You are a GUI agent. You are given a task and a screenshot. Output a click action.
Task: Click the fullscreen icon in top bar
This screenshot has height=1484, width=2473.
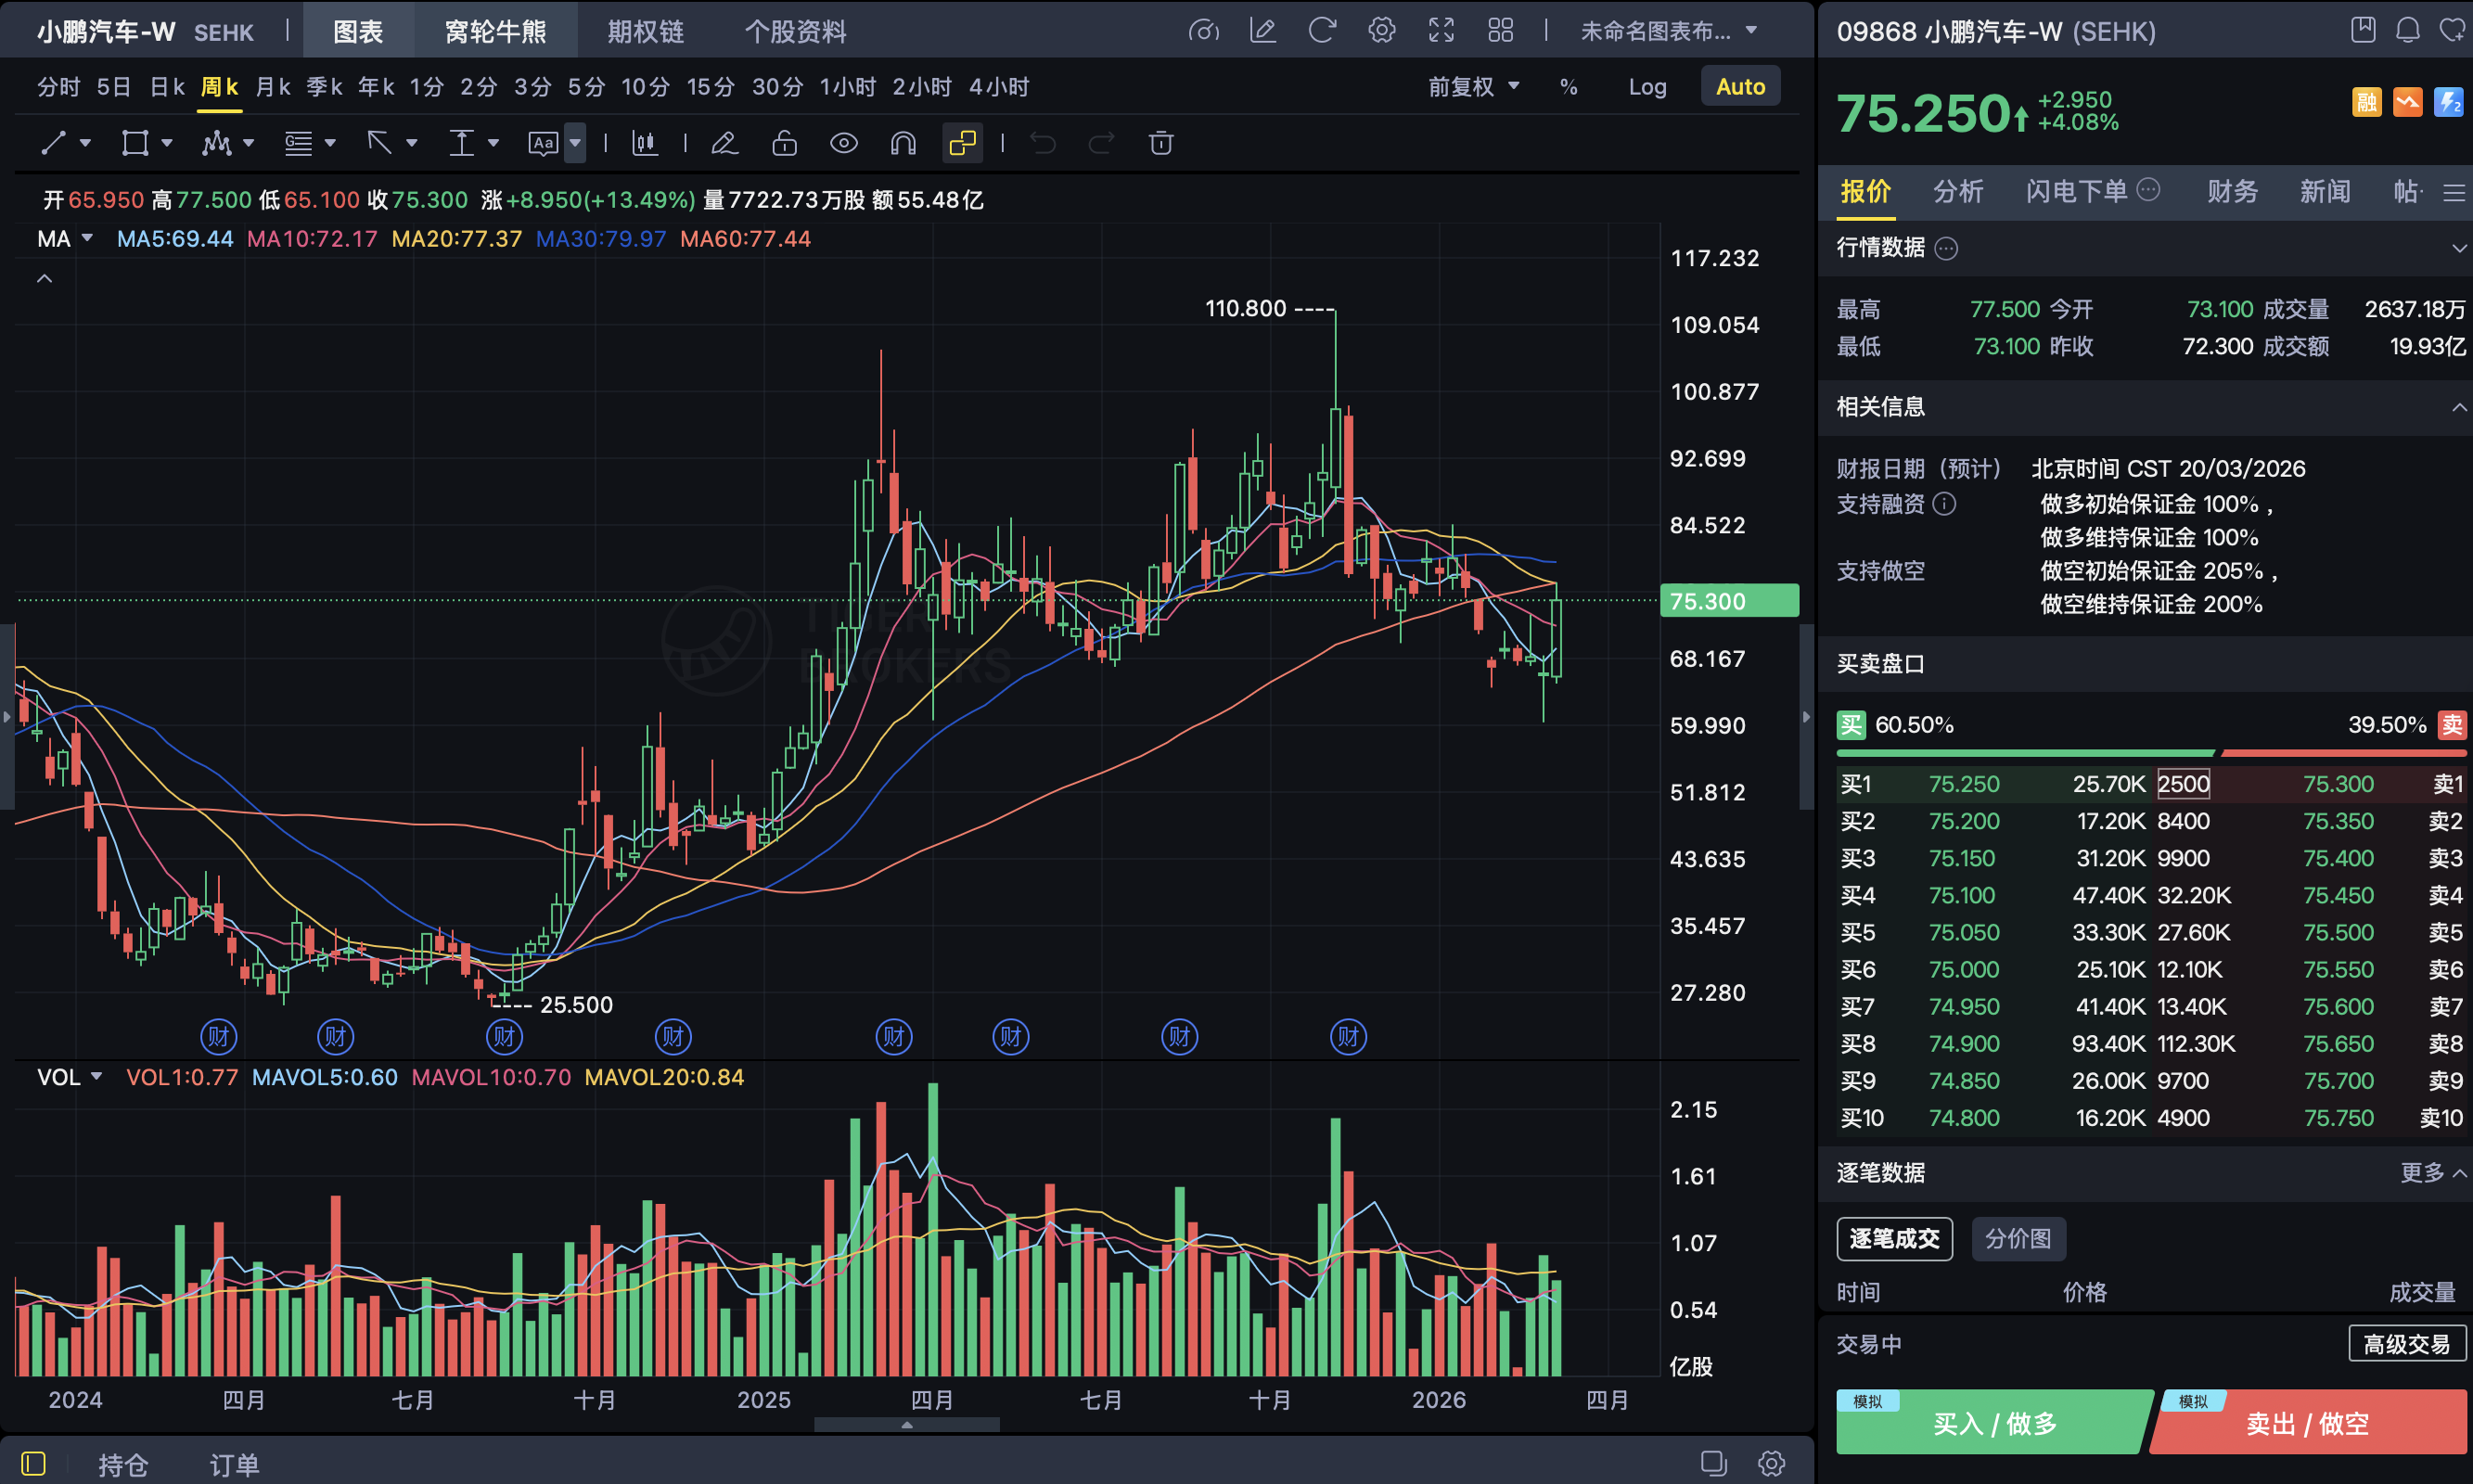1441,31
